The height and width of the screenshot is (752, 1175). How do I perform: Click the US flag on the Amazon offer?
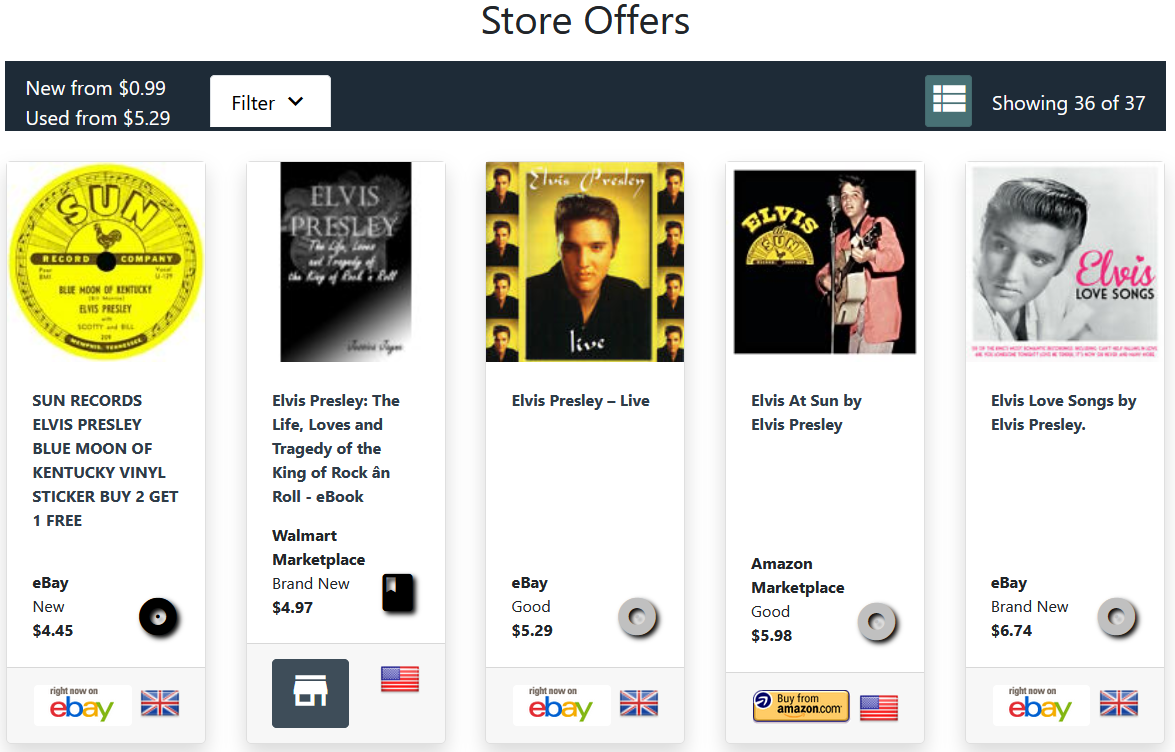(x=879, y=708)
